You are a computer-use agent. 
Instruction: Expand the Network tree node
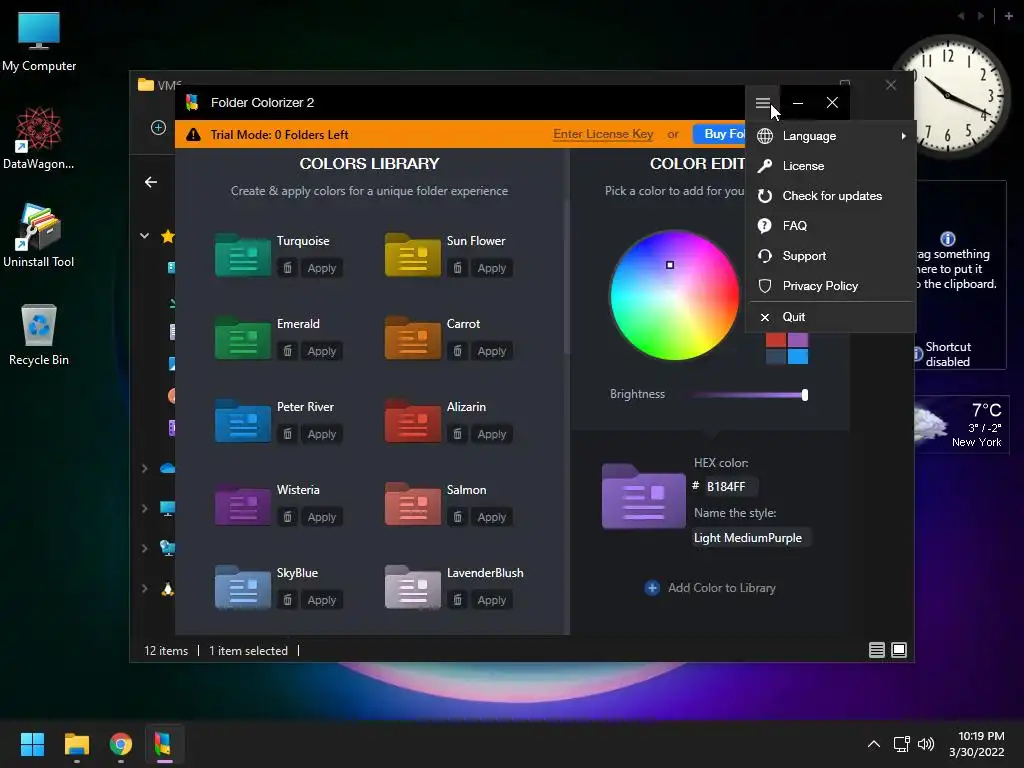144,549
